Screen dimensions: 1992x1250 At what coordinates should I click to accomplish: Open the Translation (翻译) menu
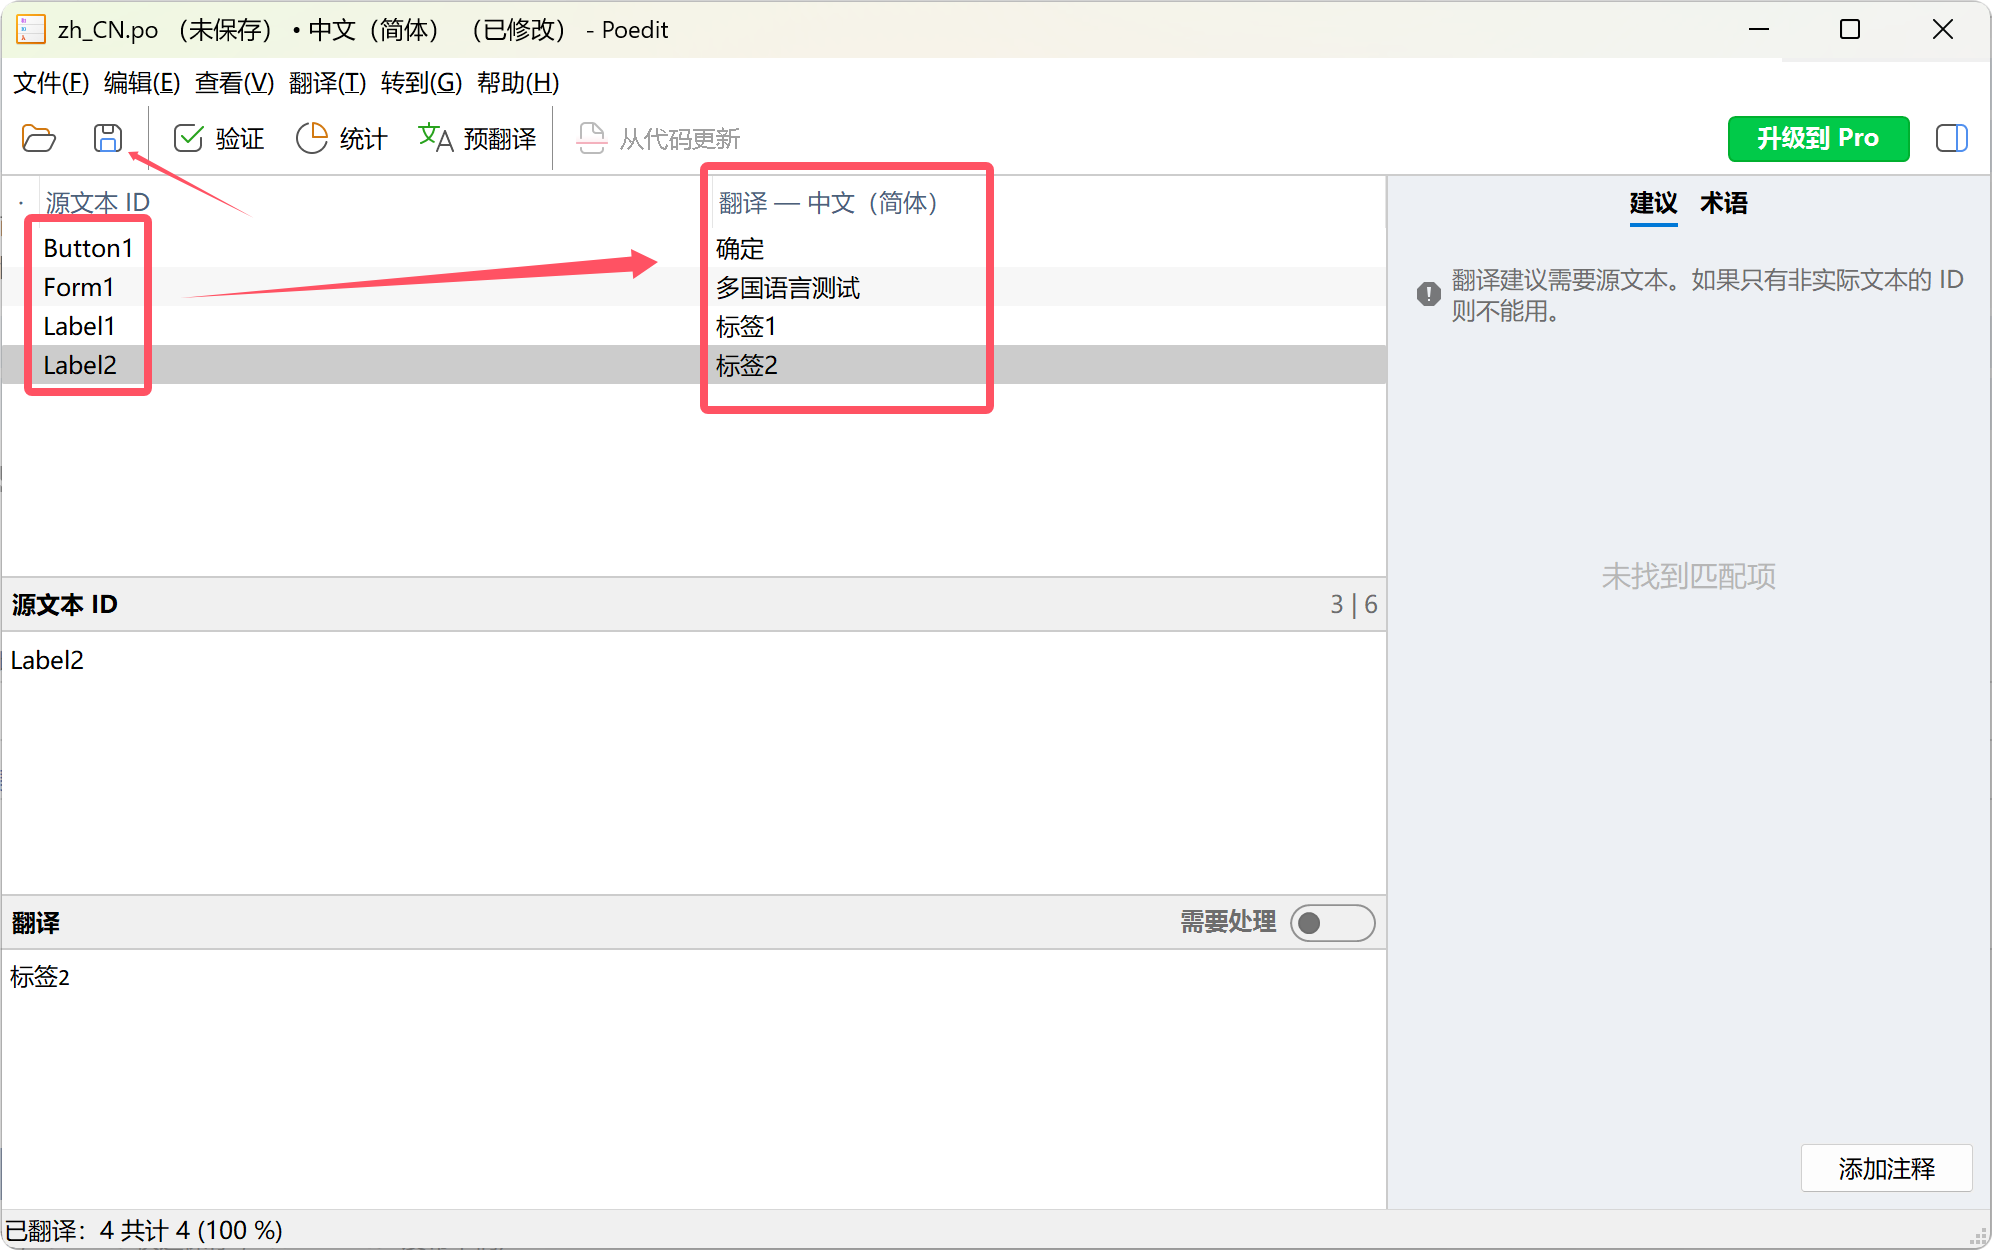pyautogui.click(x=327, y=83)
